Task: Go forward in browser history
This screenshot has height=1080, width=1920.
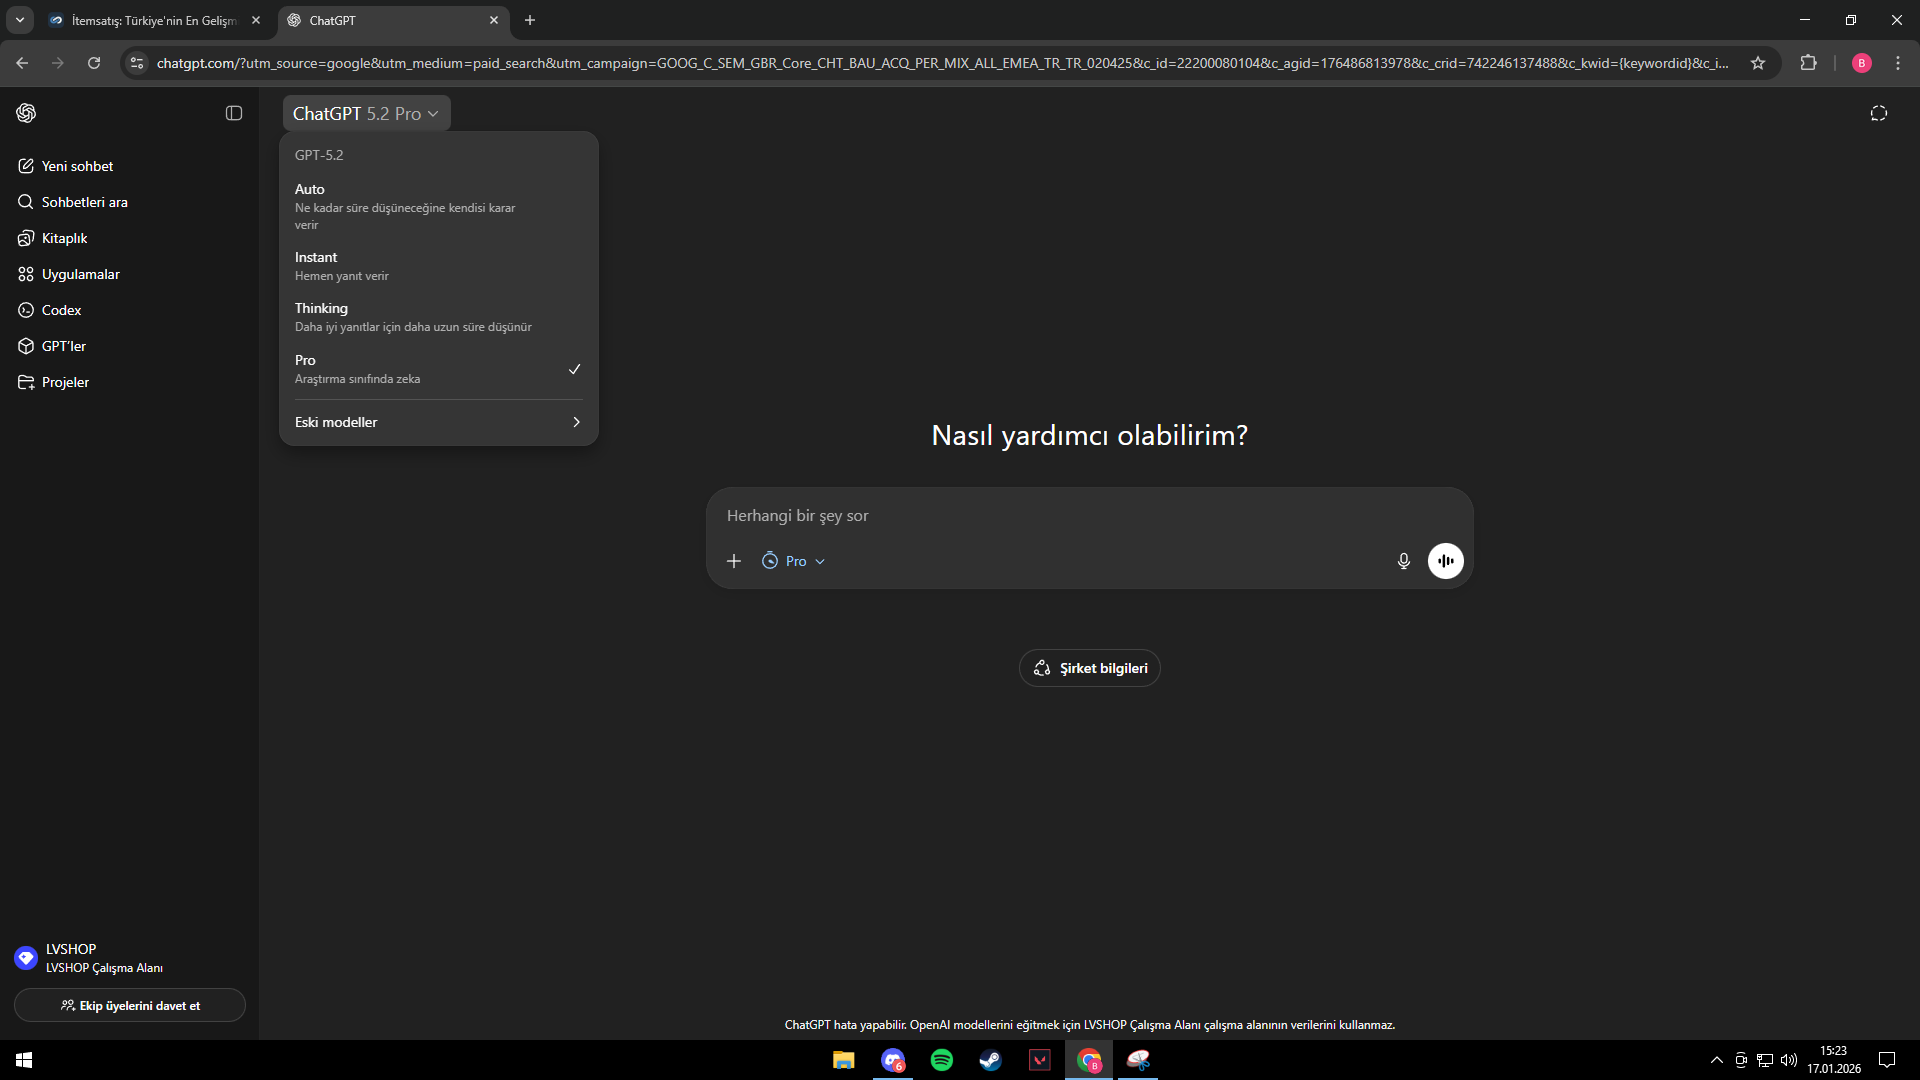Action: [x=58, y=63]
